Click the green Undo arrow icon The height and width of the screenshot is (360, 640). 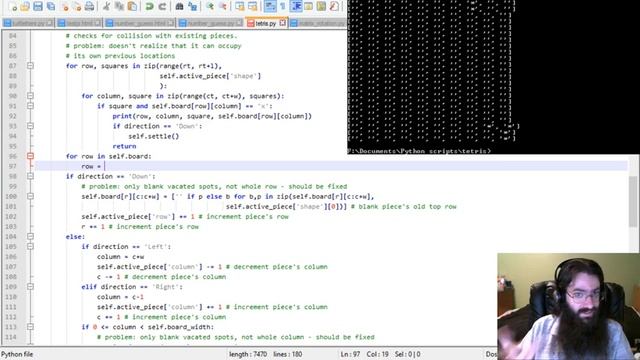tap(149, 6)
